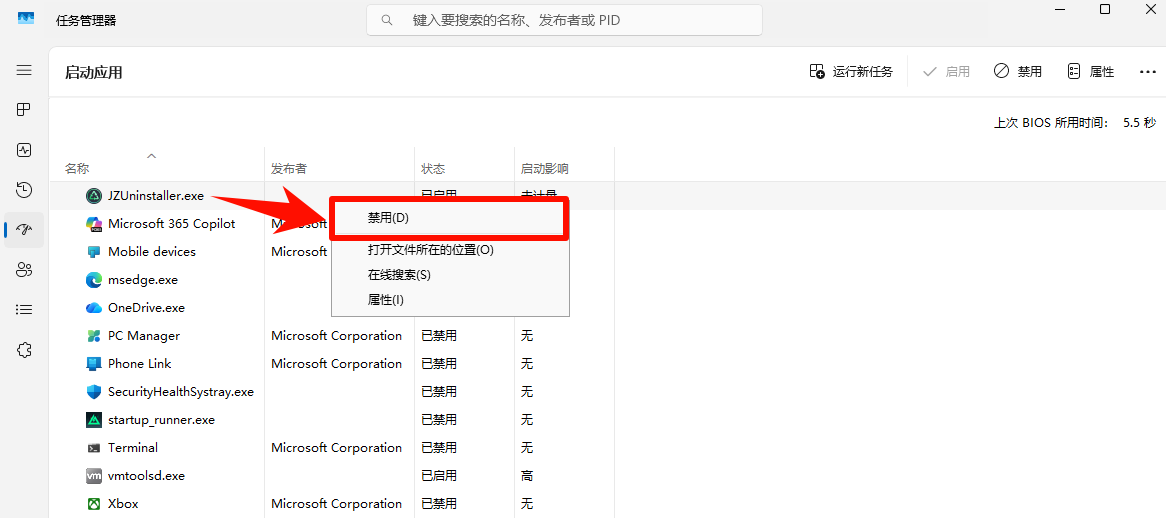Click the search box for name or PID
The height and width of the screenshot is (518, 1166).
[564, 20]
